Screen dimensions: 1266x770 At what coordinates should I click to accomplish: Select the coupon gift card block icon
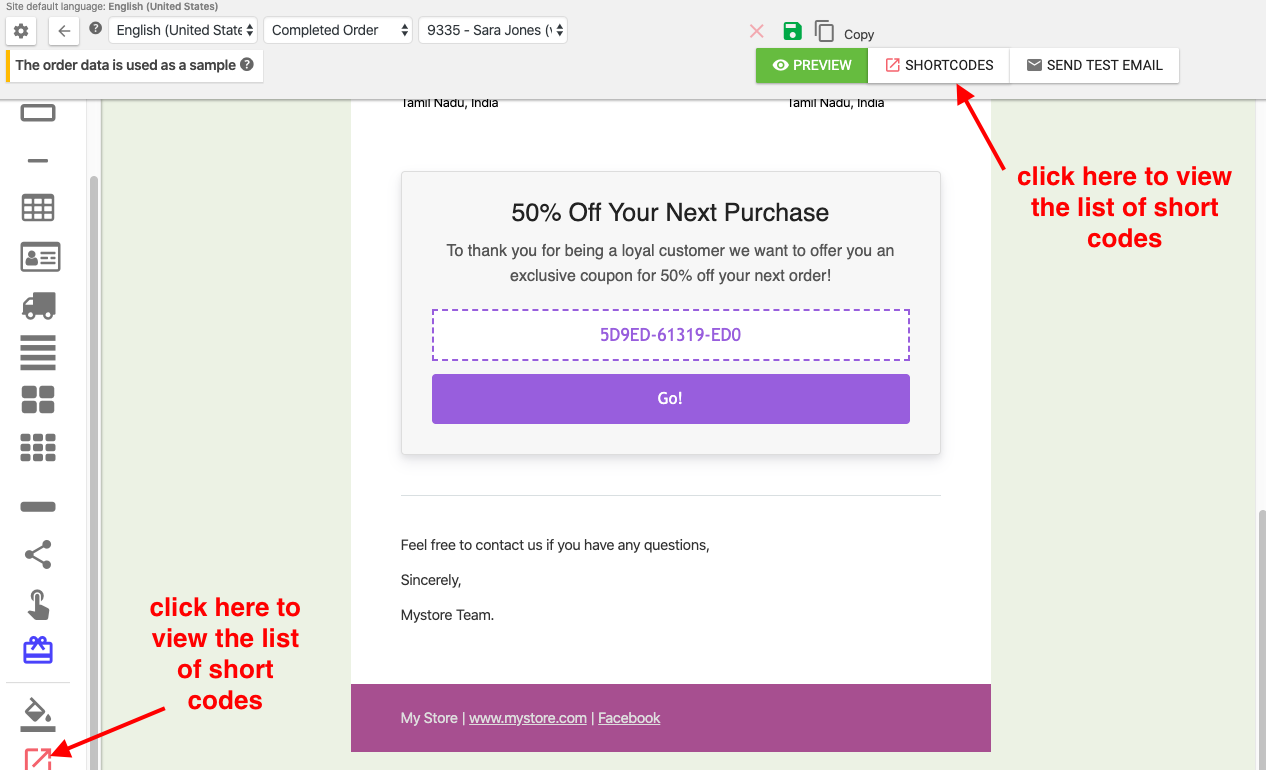pos(38,651)
